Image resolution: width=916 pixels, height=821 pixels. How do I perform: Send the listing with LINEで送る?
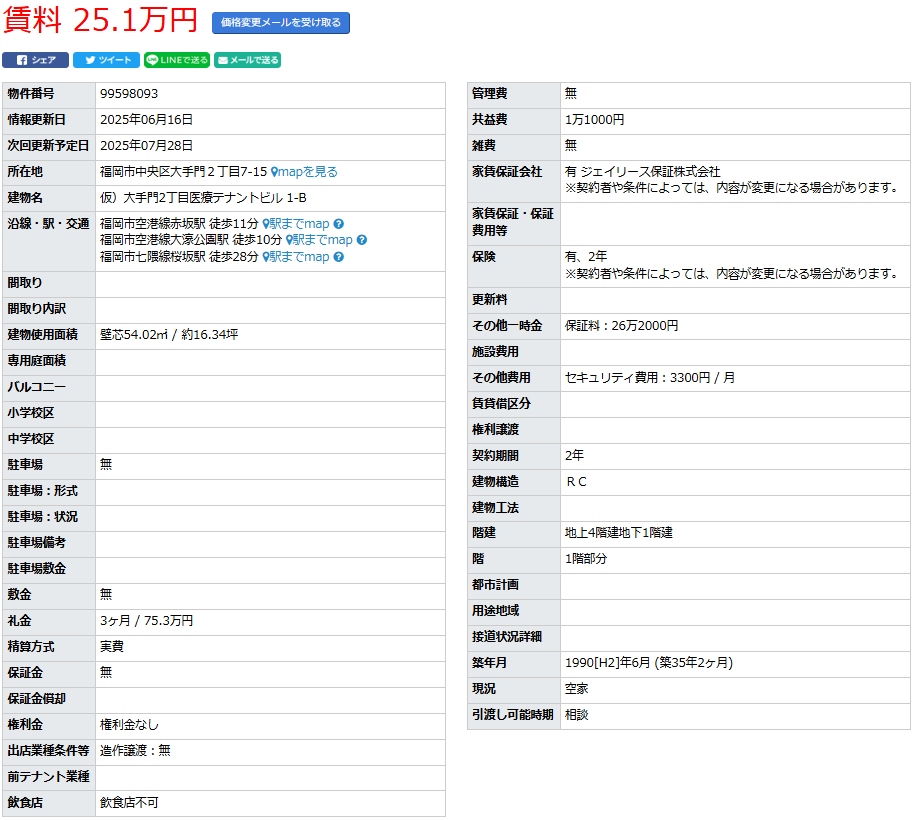(x=177, y=60)
